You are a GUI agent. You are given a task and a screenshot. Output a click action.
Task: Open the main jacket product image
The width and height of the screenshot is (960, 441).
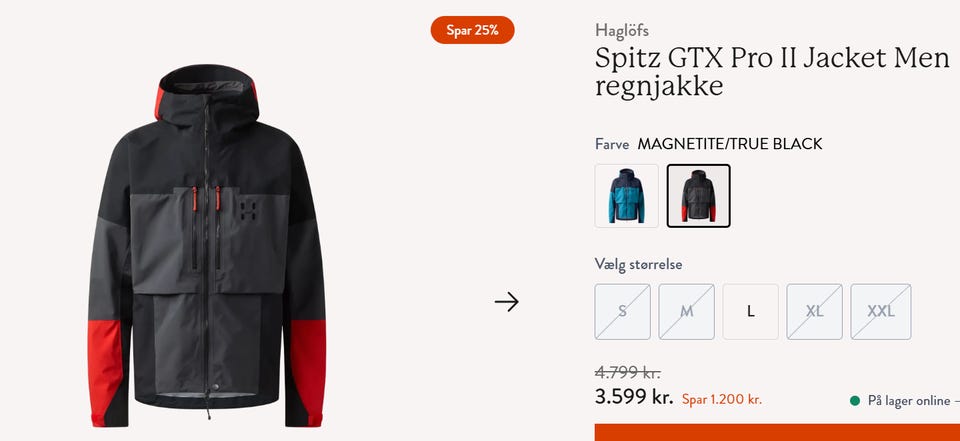[206, 245]
